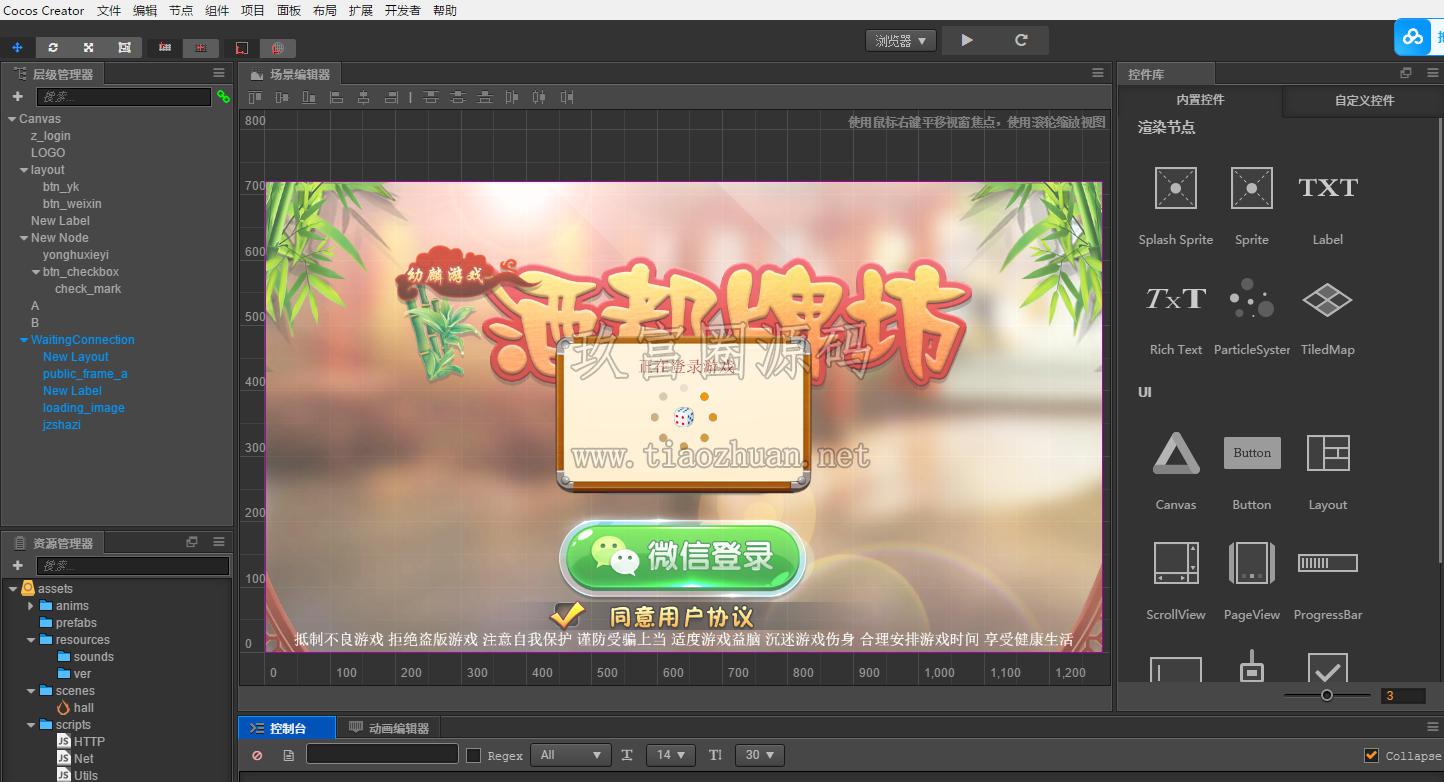Choose the ParticleSystem node icon
This screenshot has height=782, width=1444.
[x=1252, y=298]
